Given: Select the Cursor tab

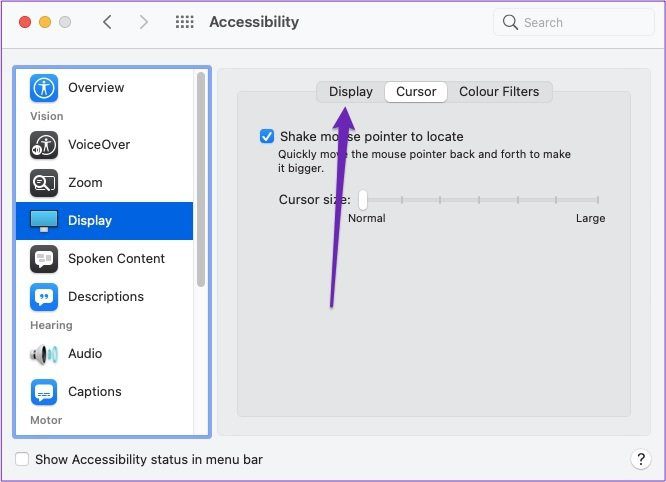Looking at the screenshot, I should 416,92.
